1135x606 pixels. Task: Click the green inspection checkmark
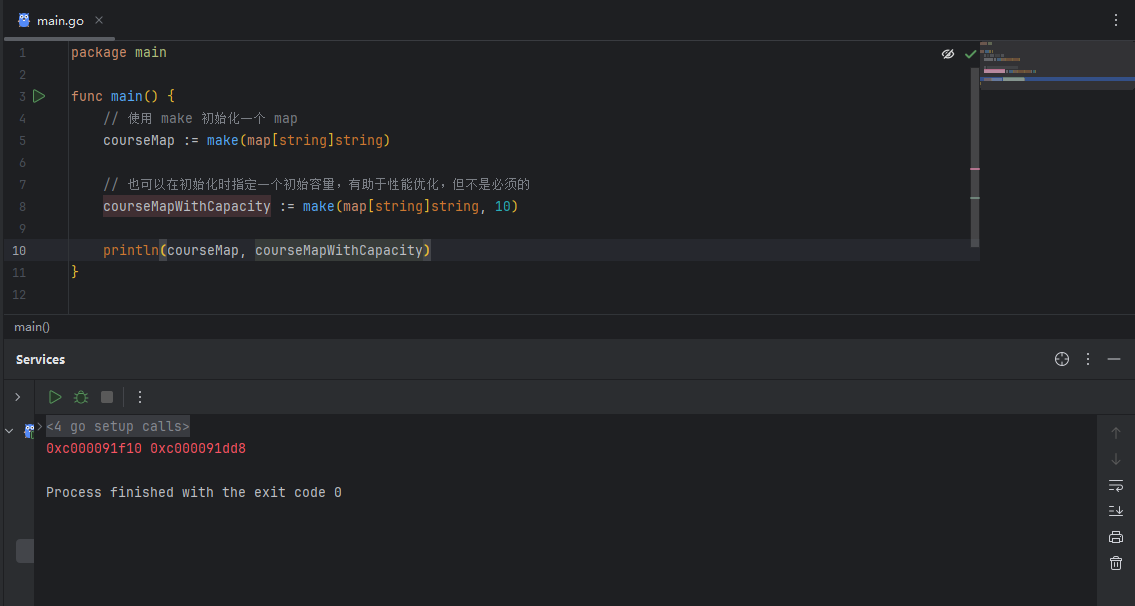point(969,54)
